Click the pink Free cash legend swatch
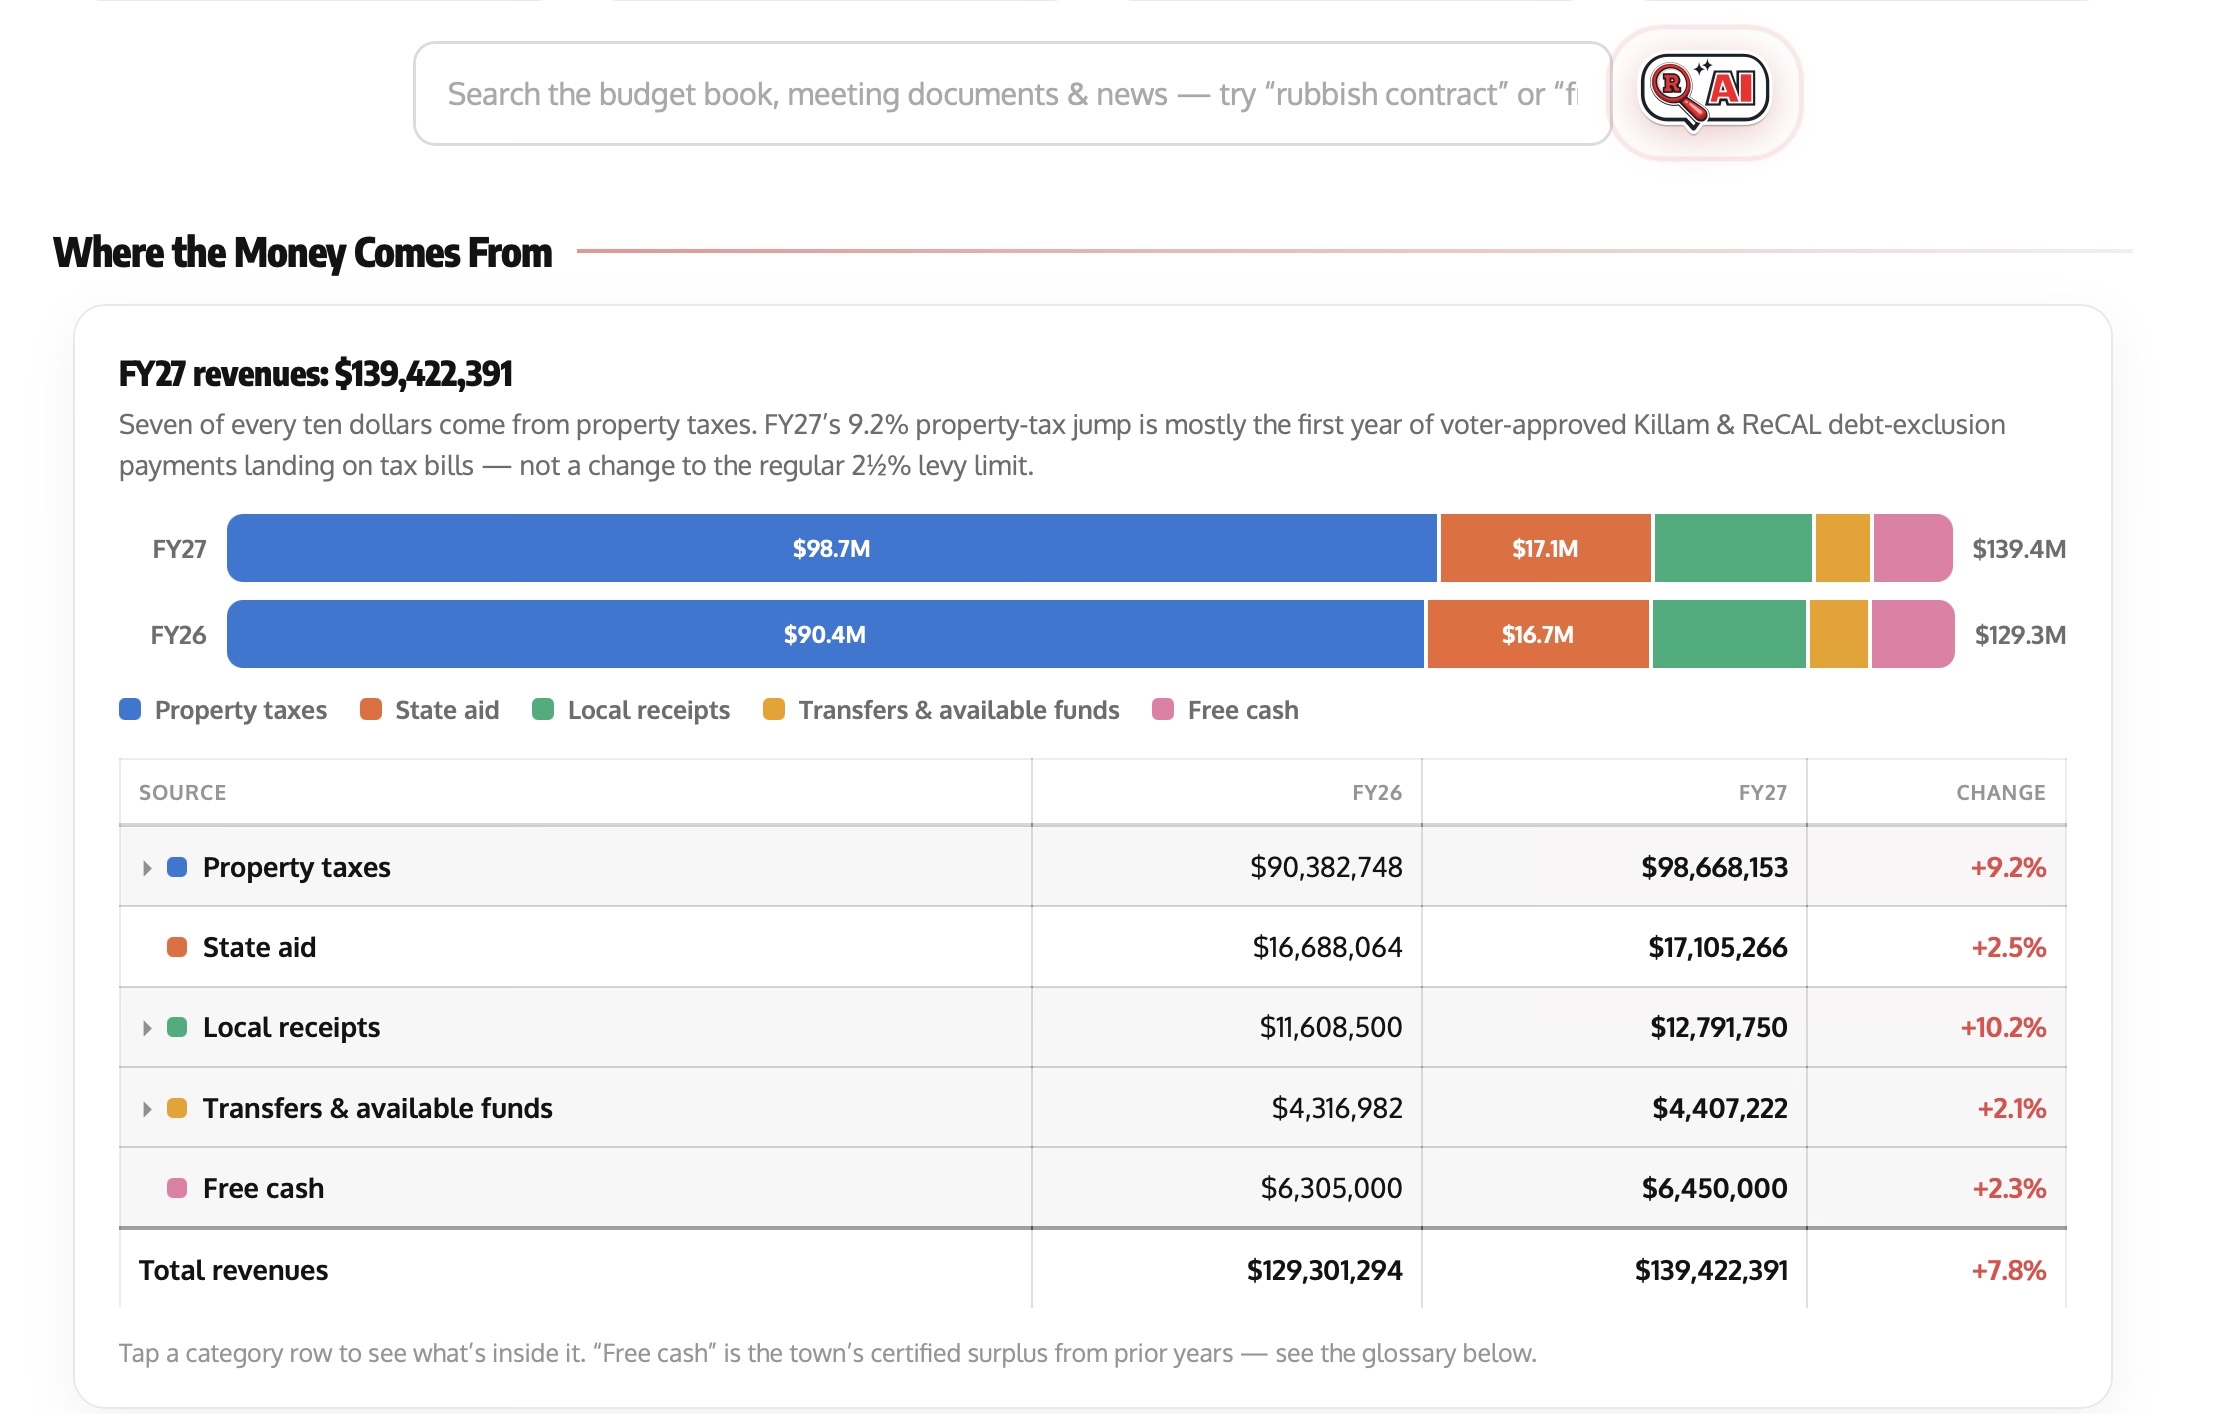 pyautogui.click(x=1163, y=710)
